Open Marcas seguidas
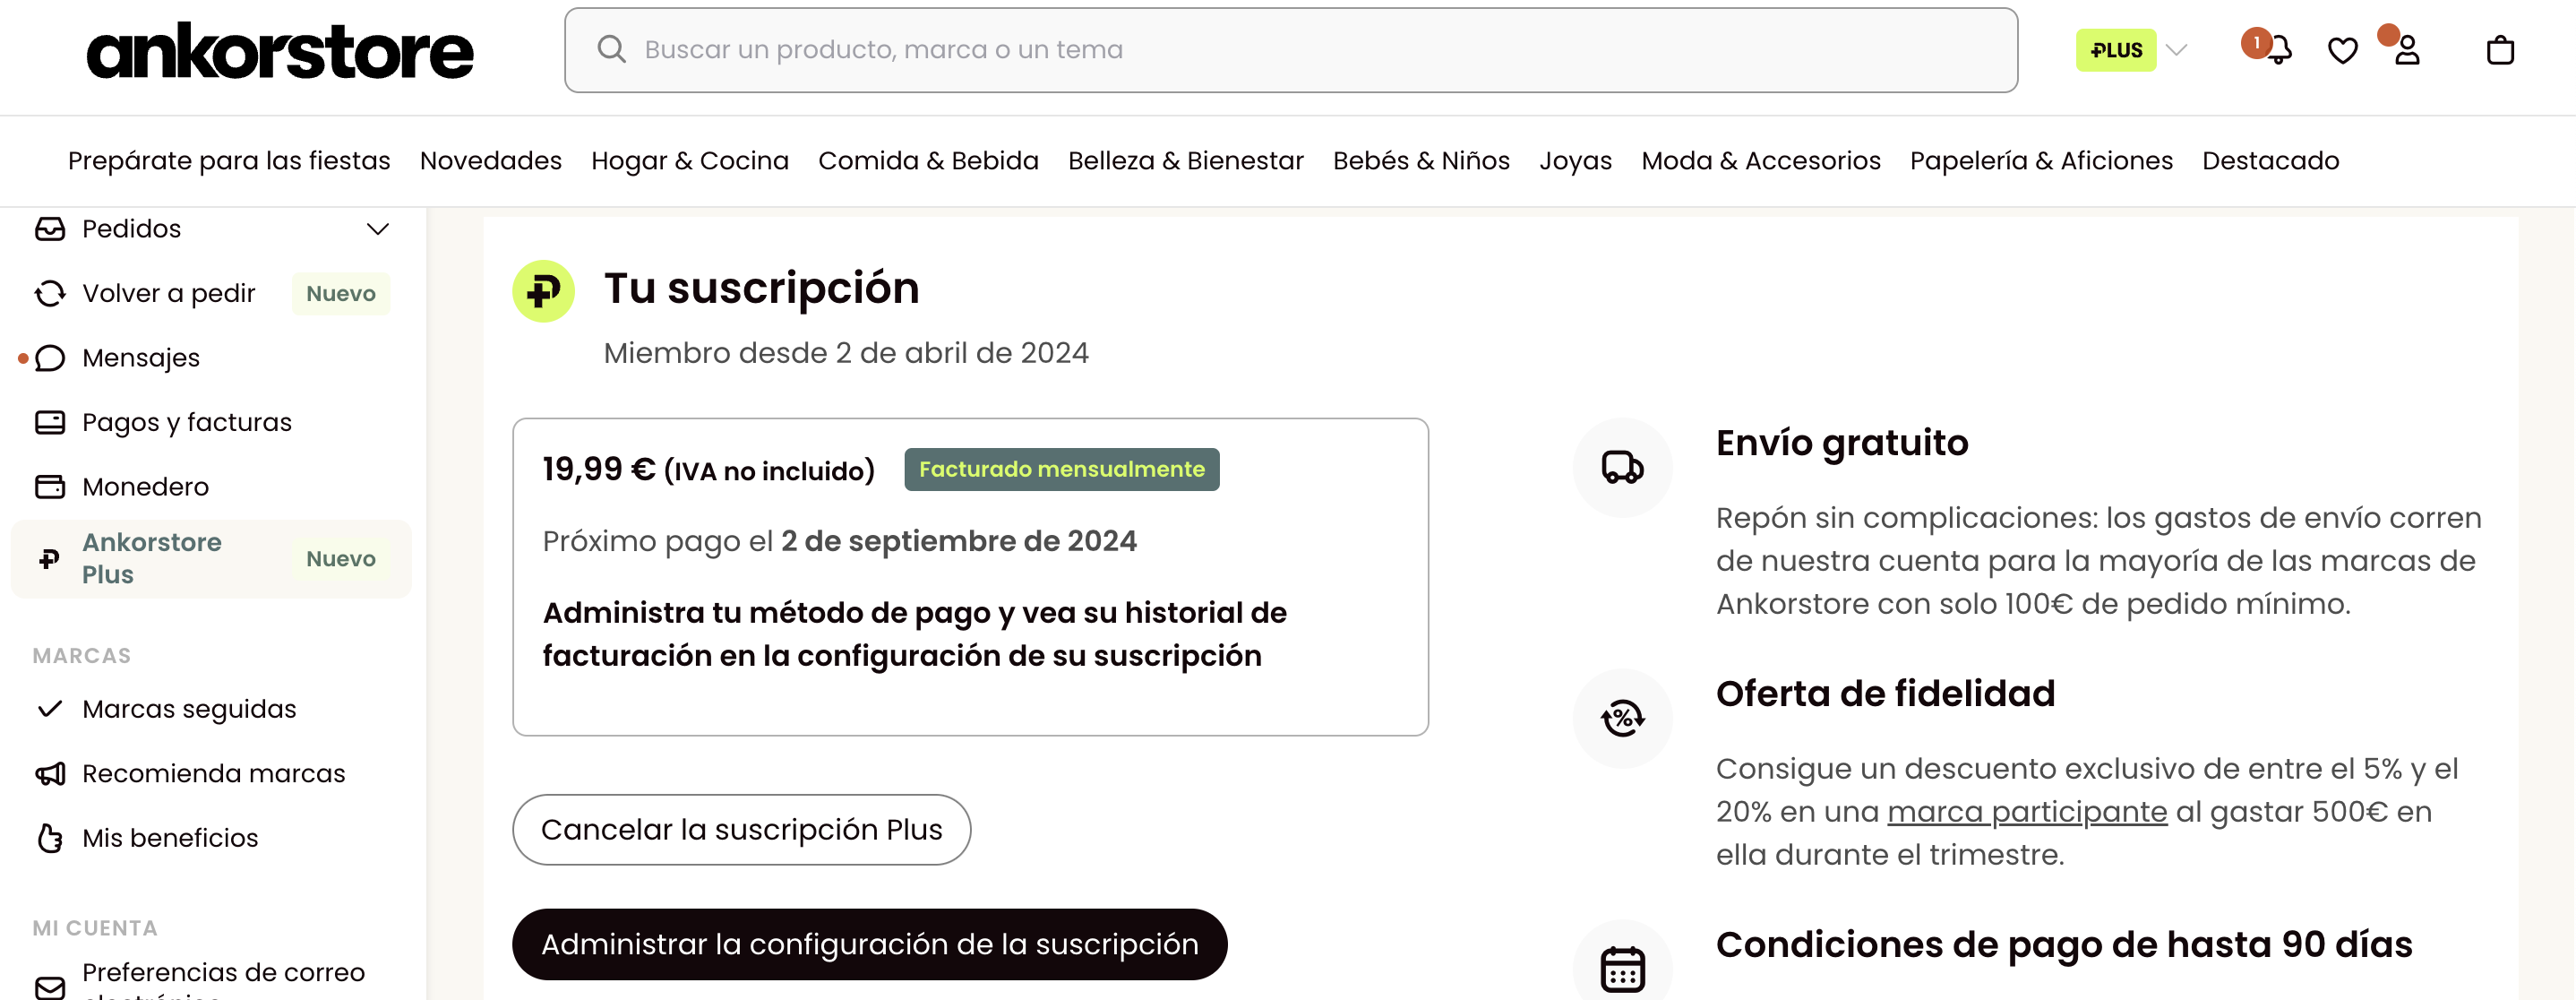Viewport: 2576px width, 1000px height. [x=189, y=709]
